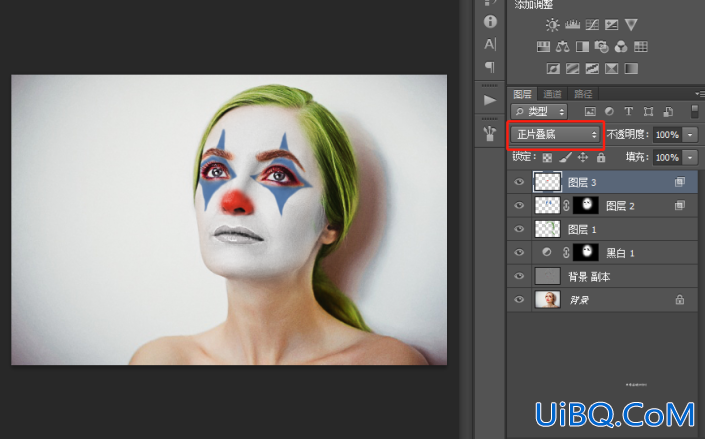Add a Photo Filter adjustment (camera icon)
The height and width of the screenshot is (439, 705).
(602, 47)
